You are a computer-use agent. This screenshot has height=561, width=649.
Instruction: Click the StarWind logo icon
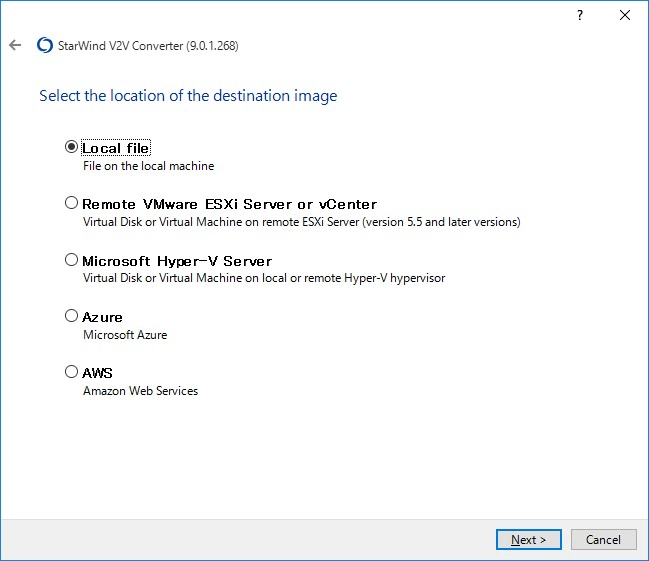coord(45,45)
